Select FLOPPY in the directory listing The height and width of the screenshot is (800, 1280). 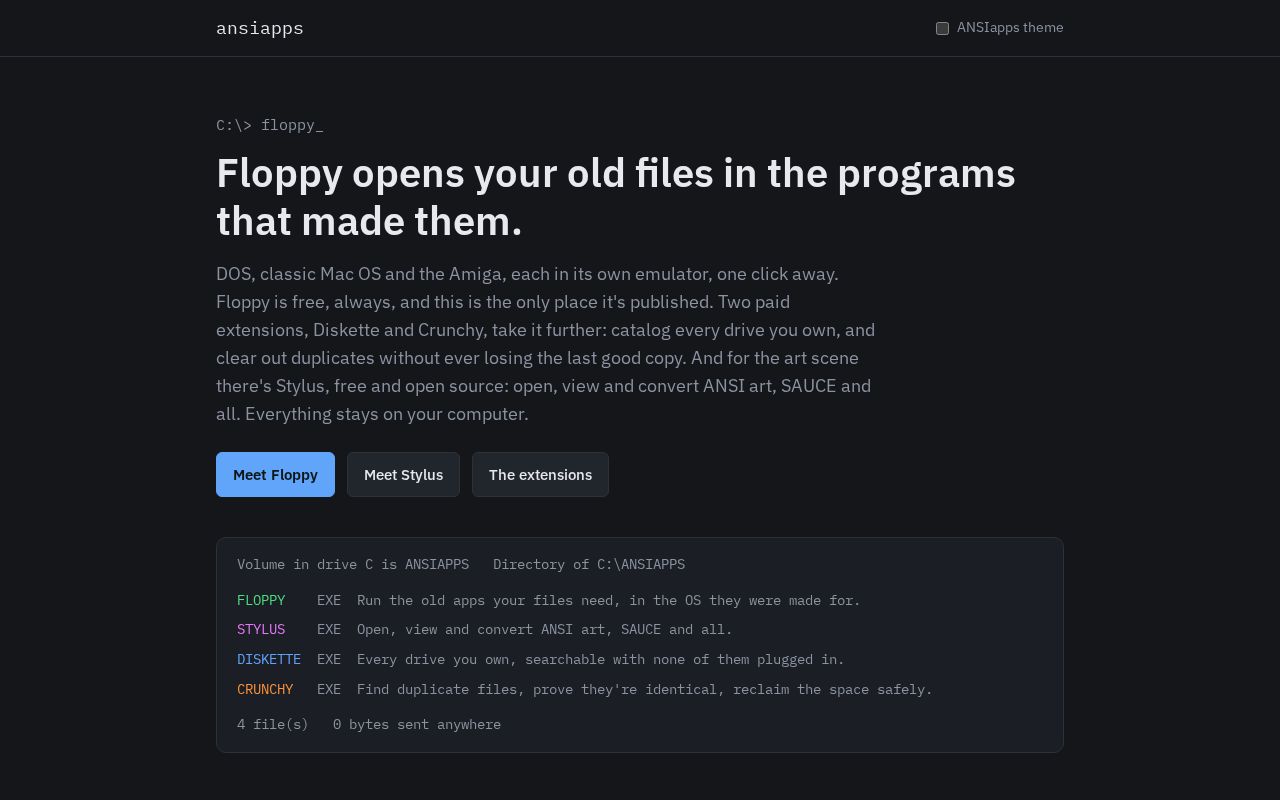click(261, 600)
